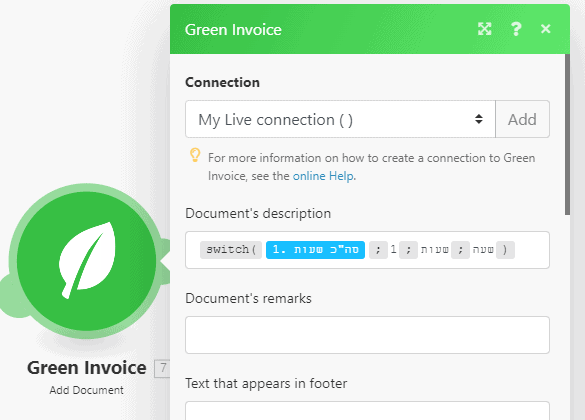Click the first semicolon separator token
The height and width of the screenshot is (420, 585).
pos(378,250)
